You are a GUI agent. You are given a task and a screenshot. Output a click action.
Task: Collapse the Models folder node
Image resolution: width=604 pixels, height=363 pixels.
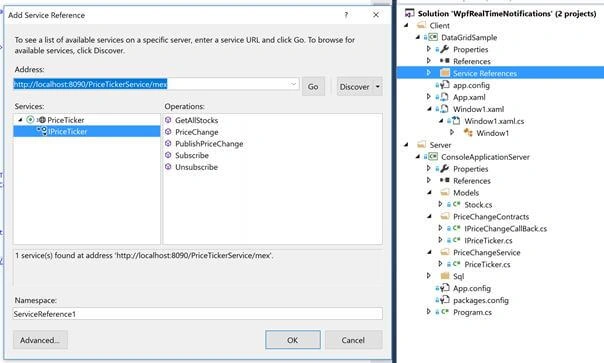[x=429, y=193]
